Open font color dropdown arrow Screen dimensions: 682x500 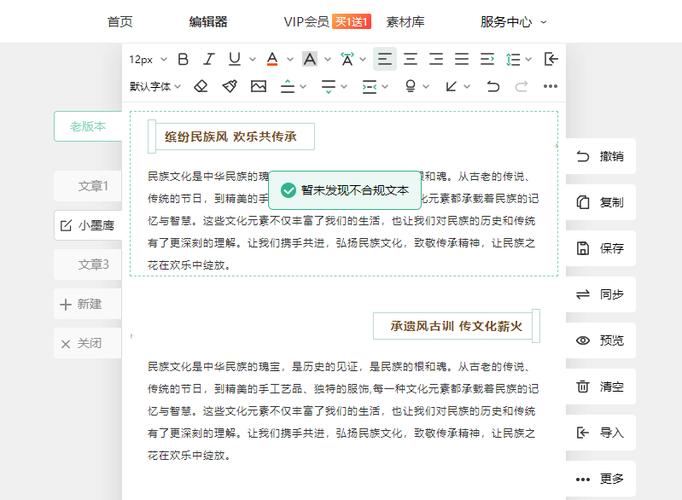(x=290, y=60)
